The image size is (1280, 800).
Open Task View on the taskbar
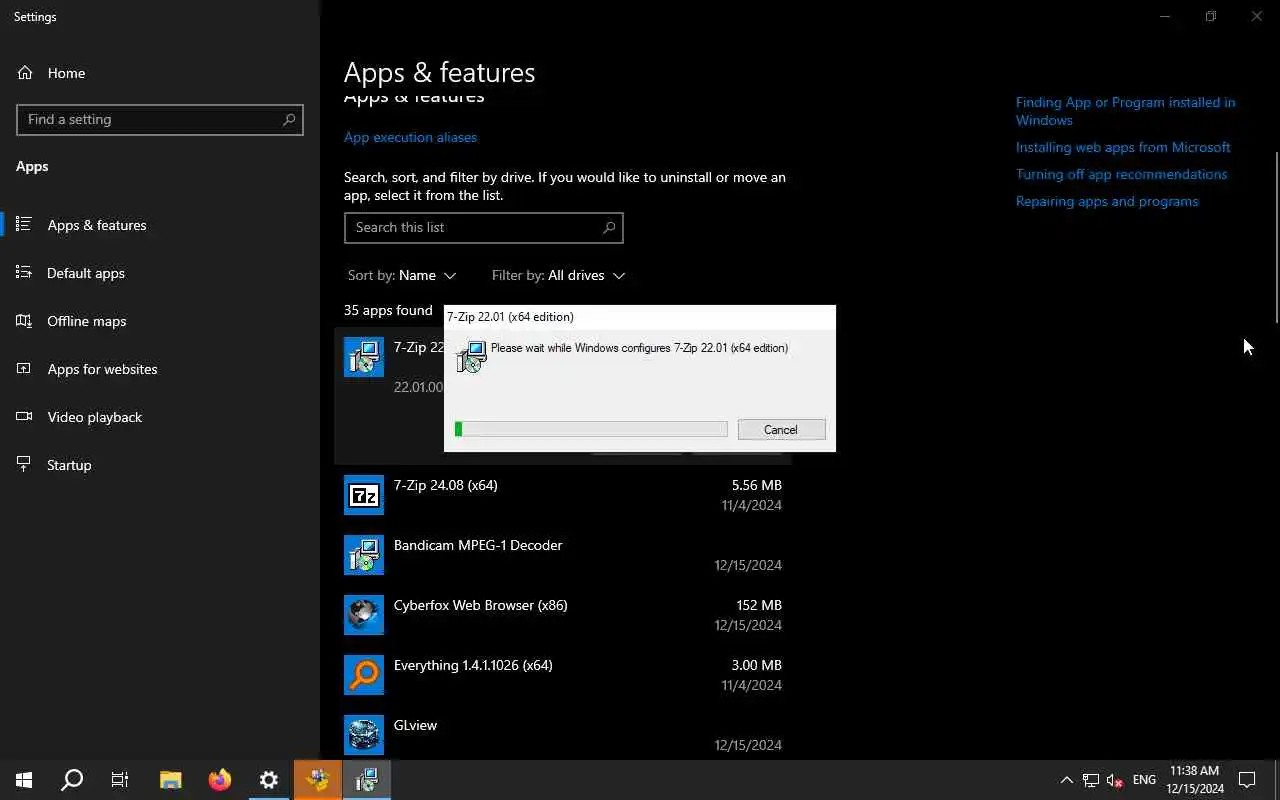[x=120, y=780]
